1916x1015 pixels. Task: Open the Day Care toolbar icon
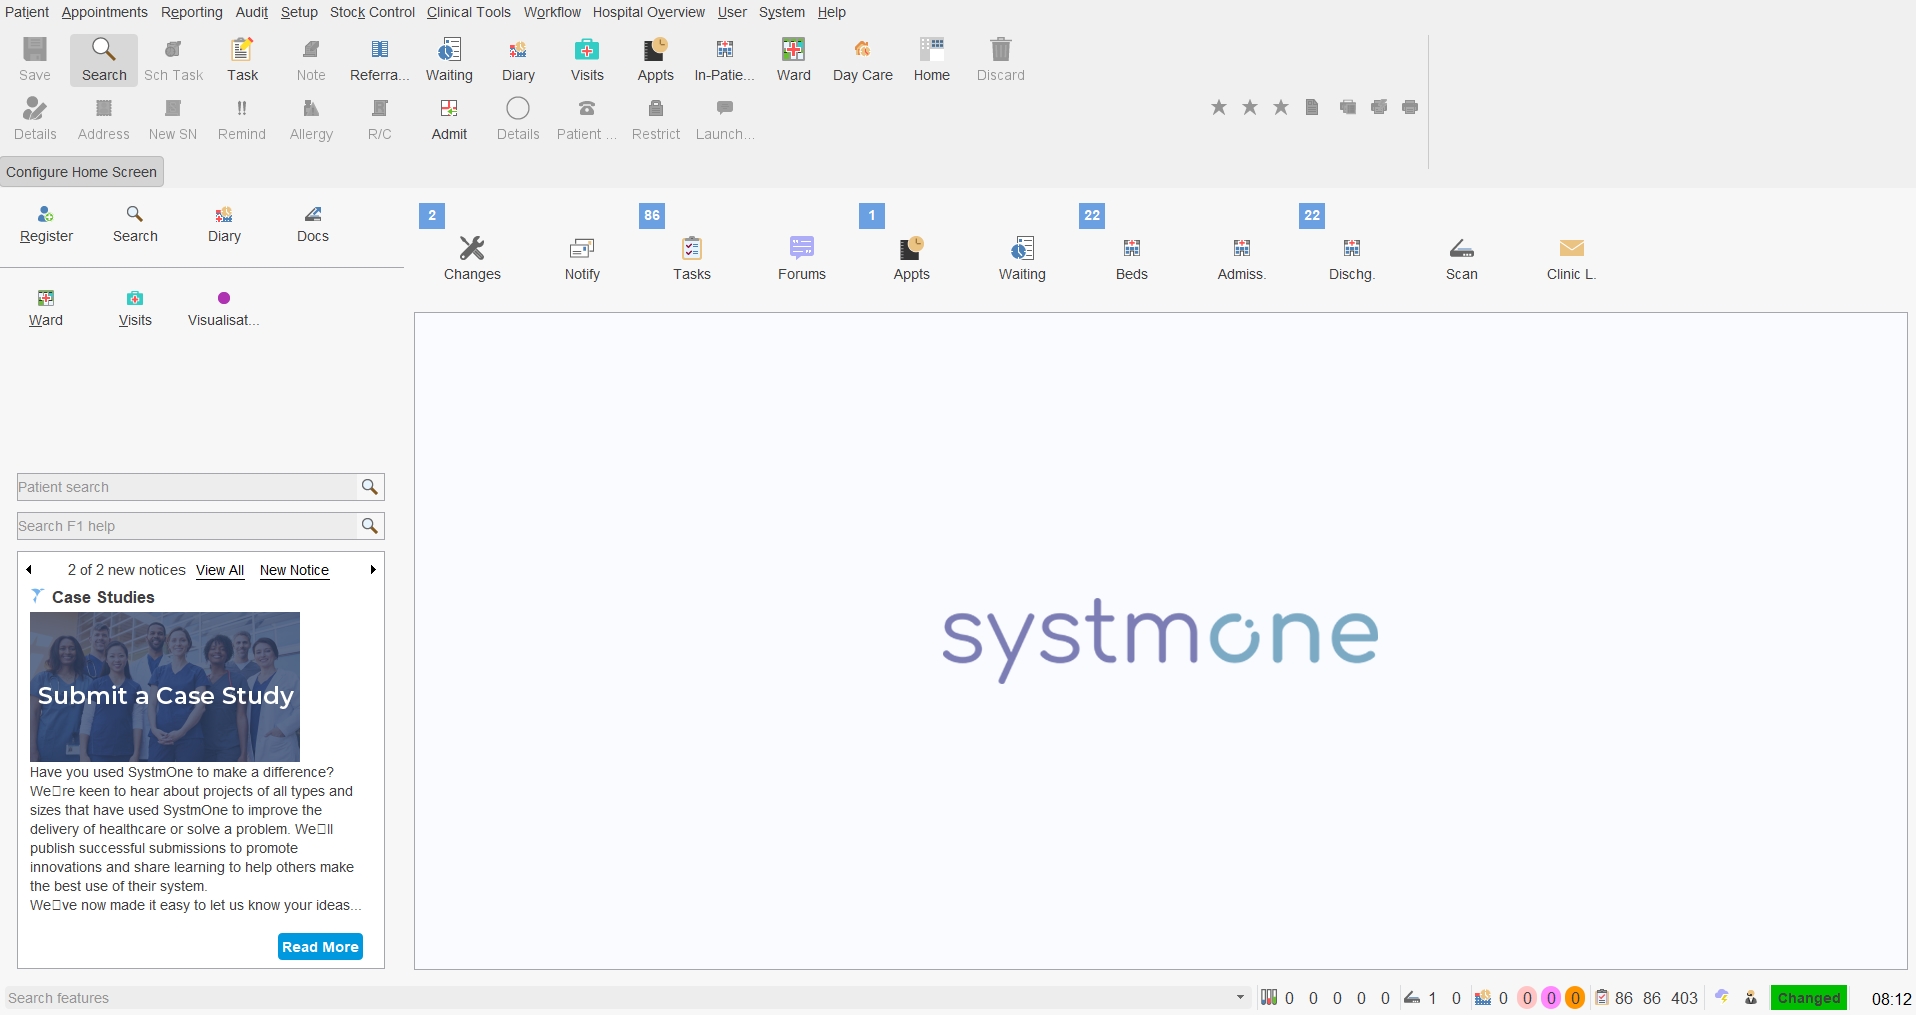click(x=863, y=60)
